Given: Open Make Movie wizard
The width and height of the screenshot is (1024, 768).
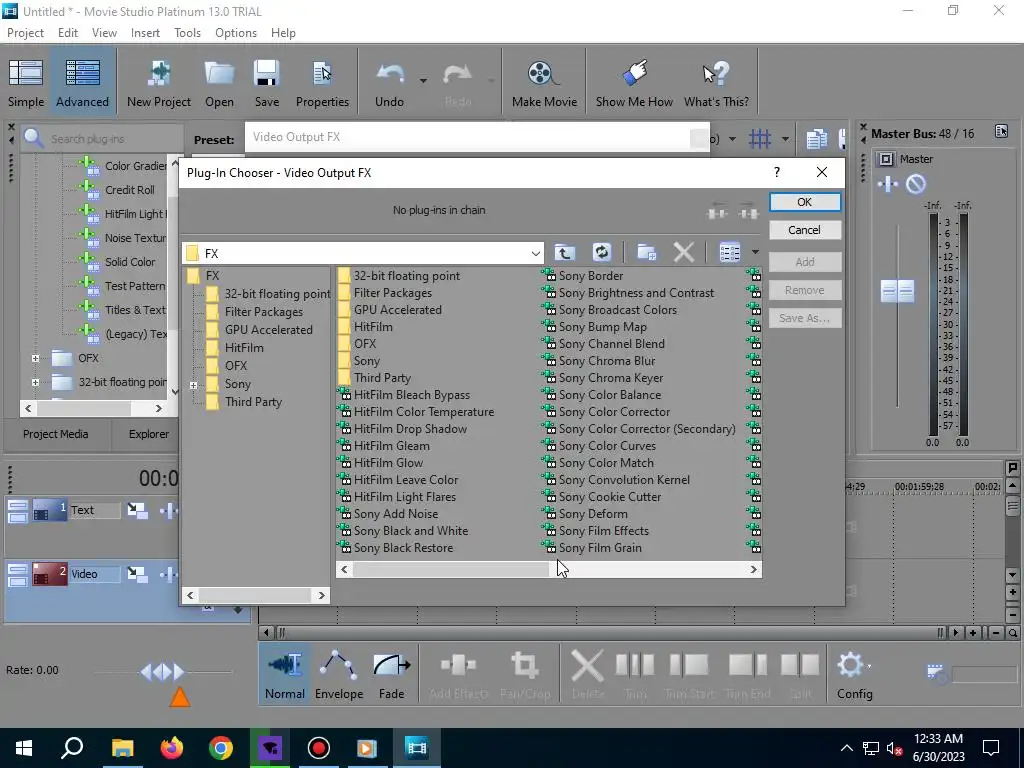Looking at the screenshot, I should (x=544, y=83).
